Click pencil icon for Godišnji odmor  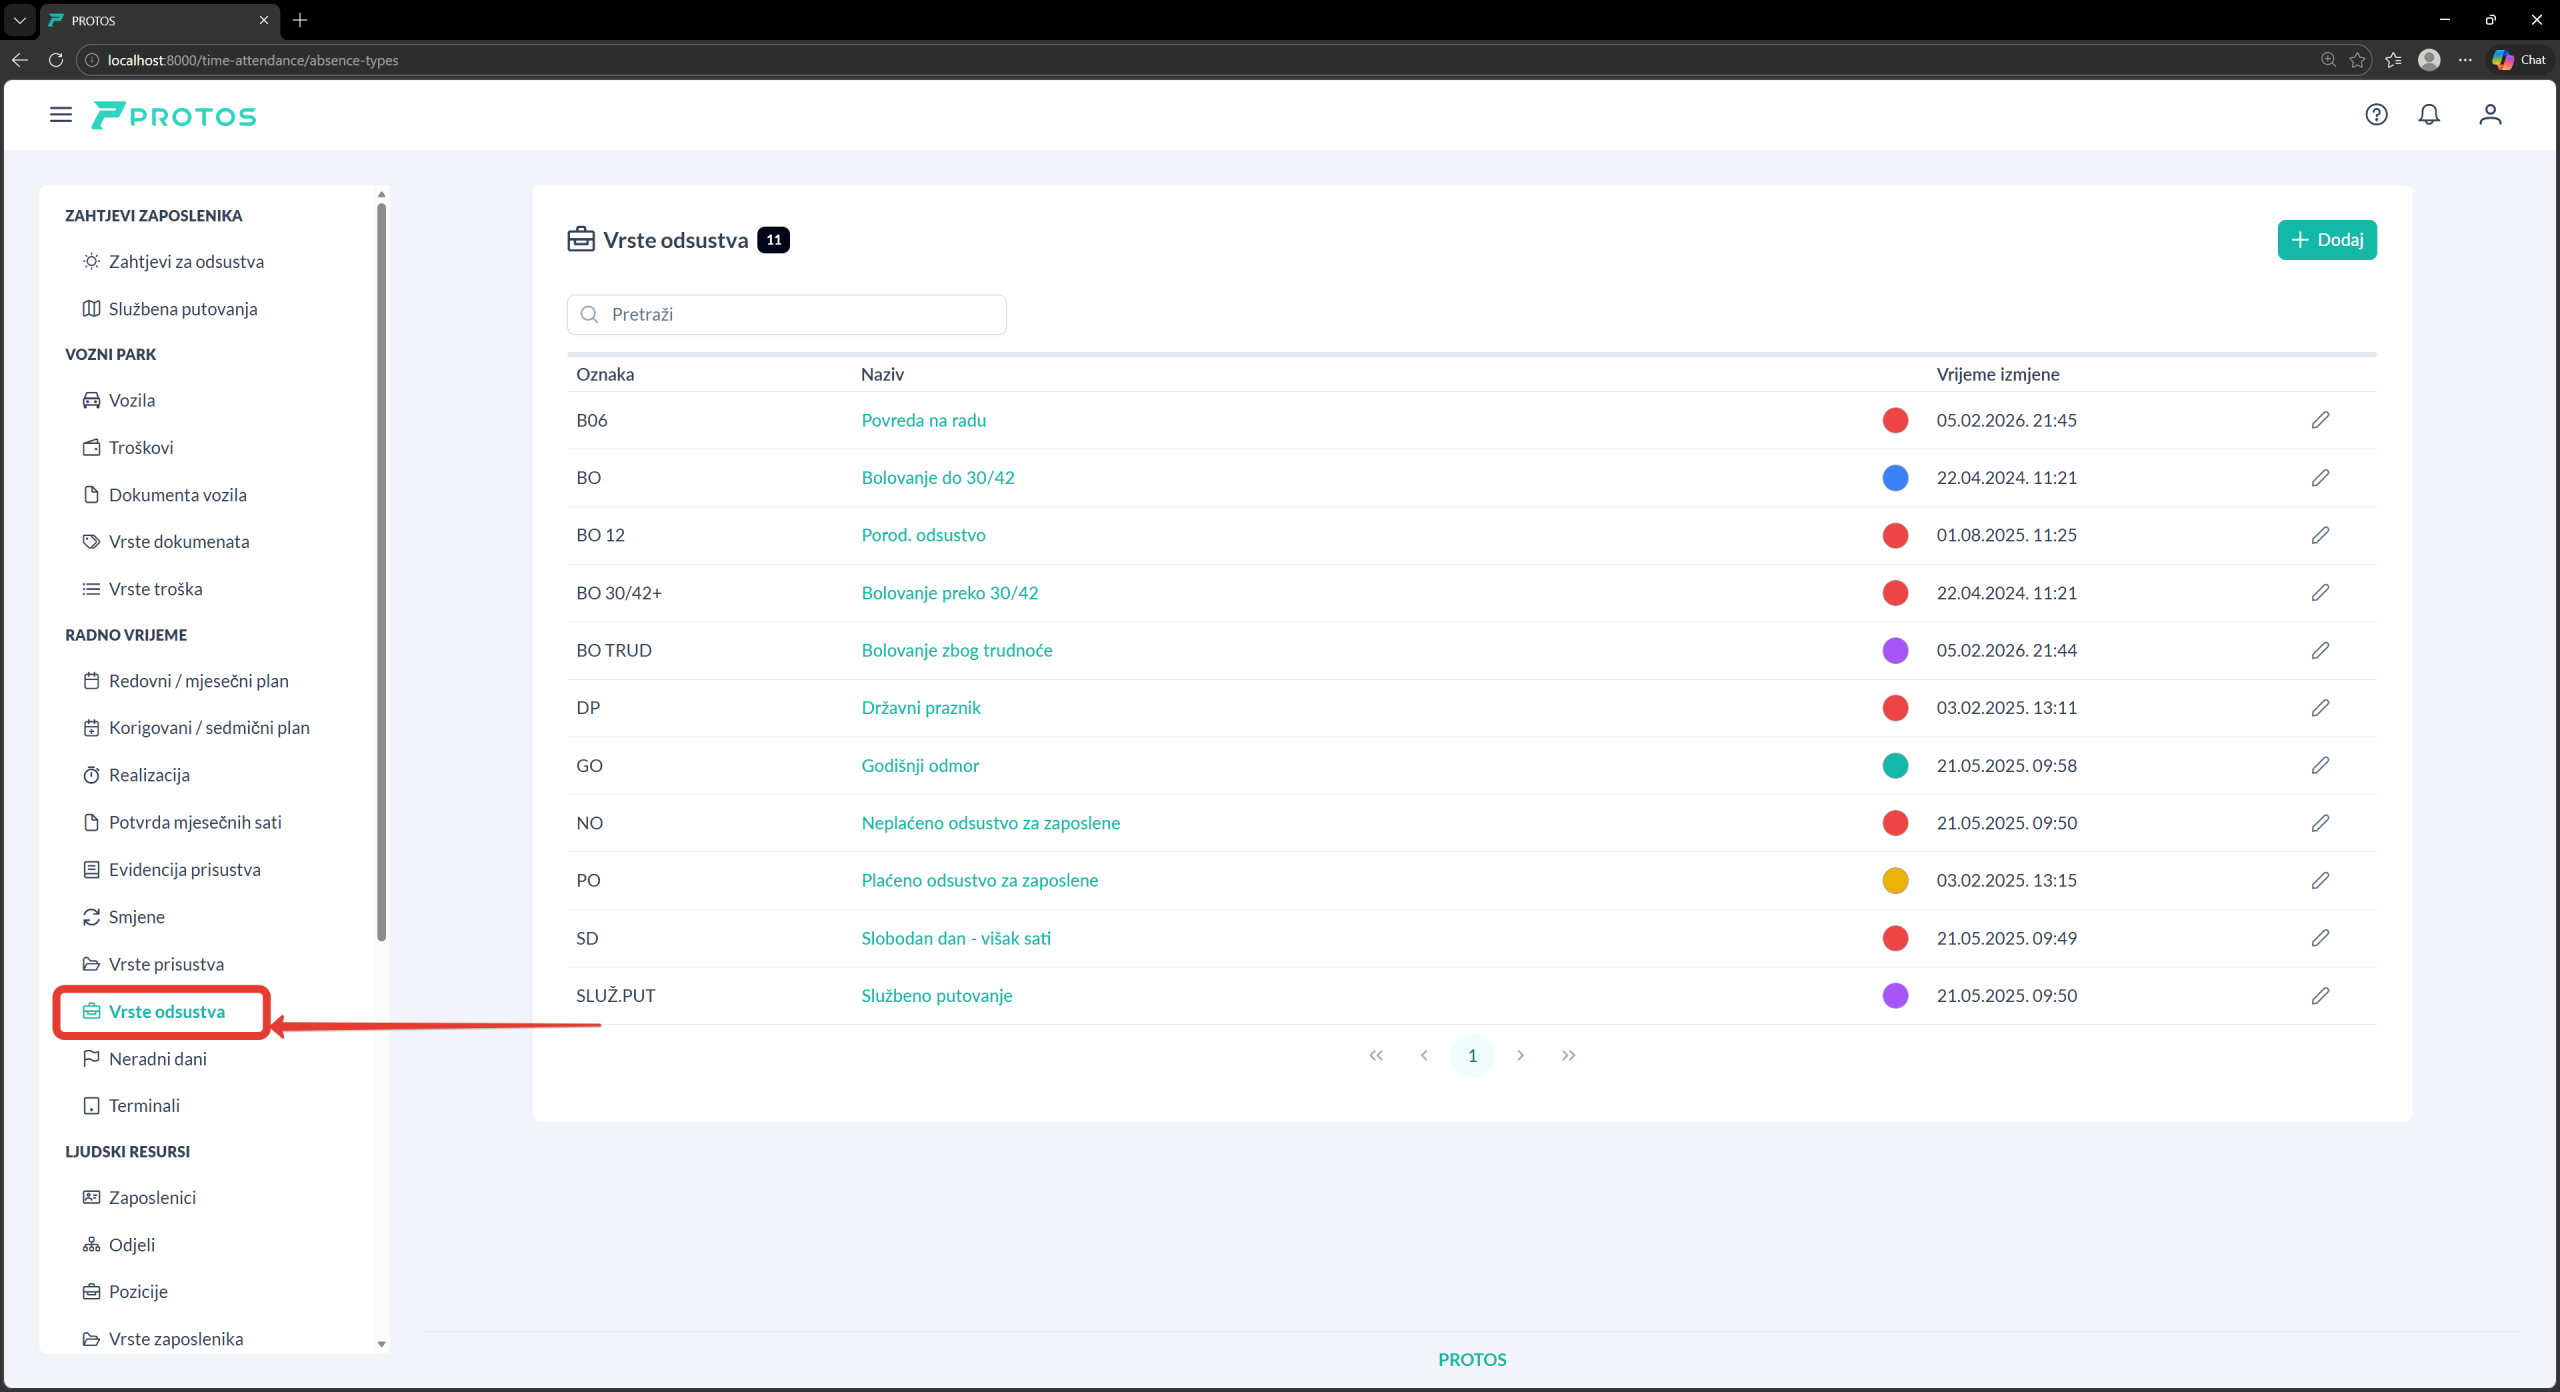tap(2320, 765)
